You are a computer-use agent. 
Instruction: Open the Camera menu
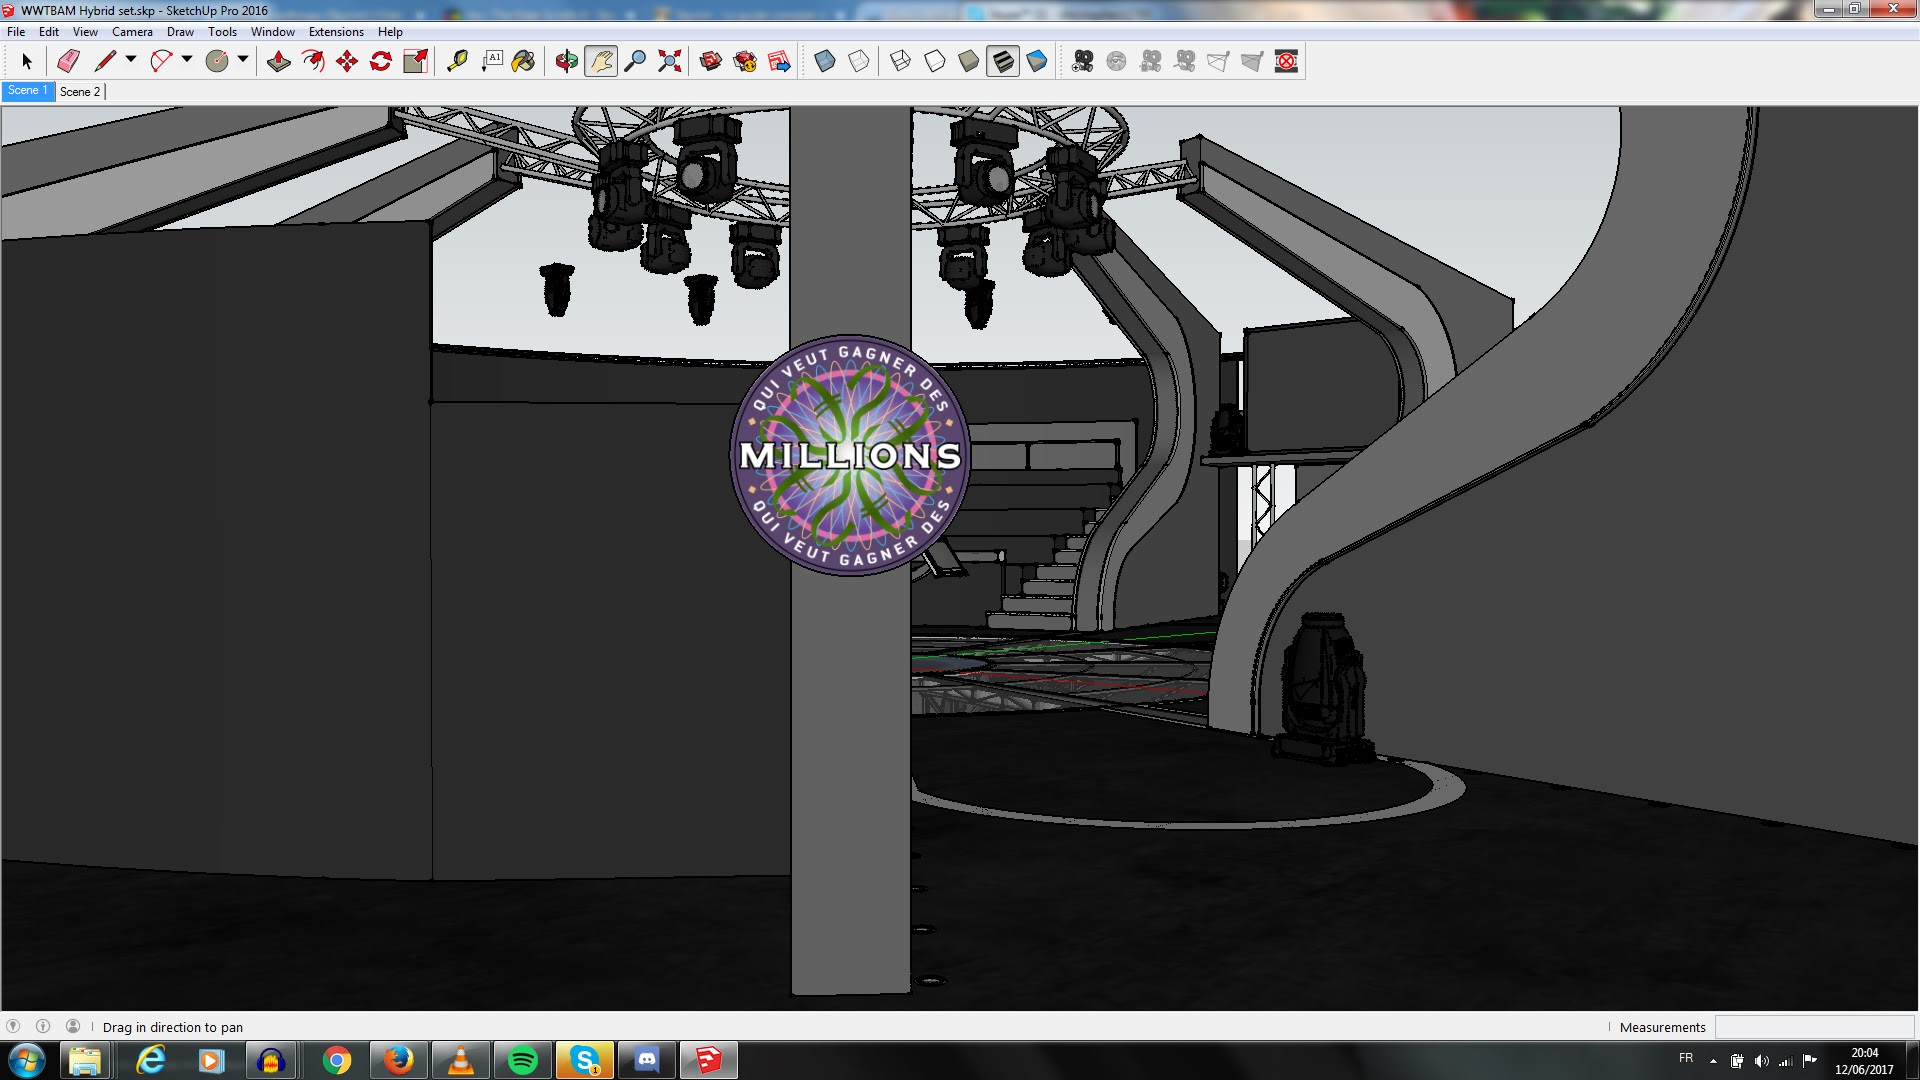(x=132, y=32)
